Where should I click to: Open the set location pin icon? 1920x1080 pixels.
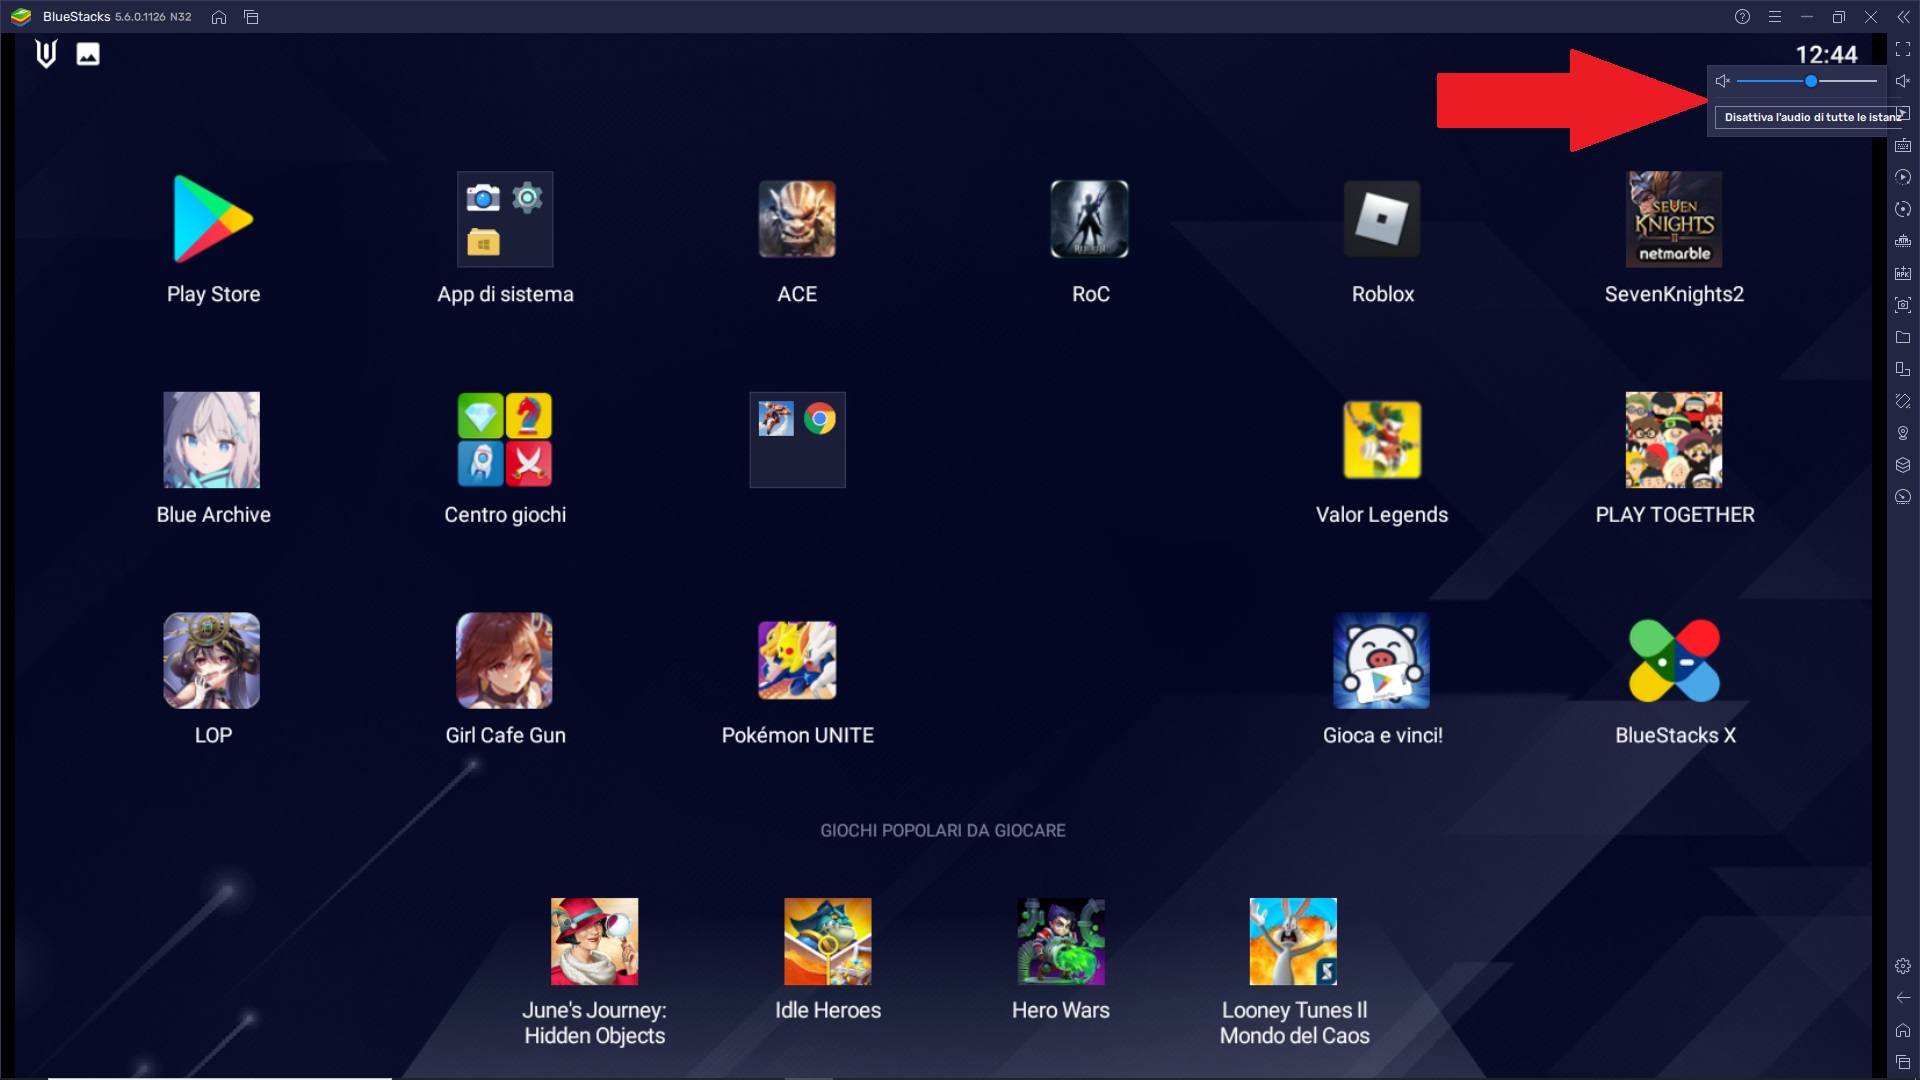click(1903, 433)
